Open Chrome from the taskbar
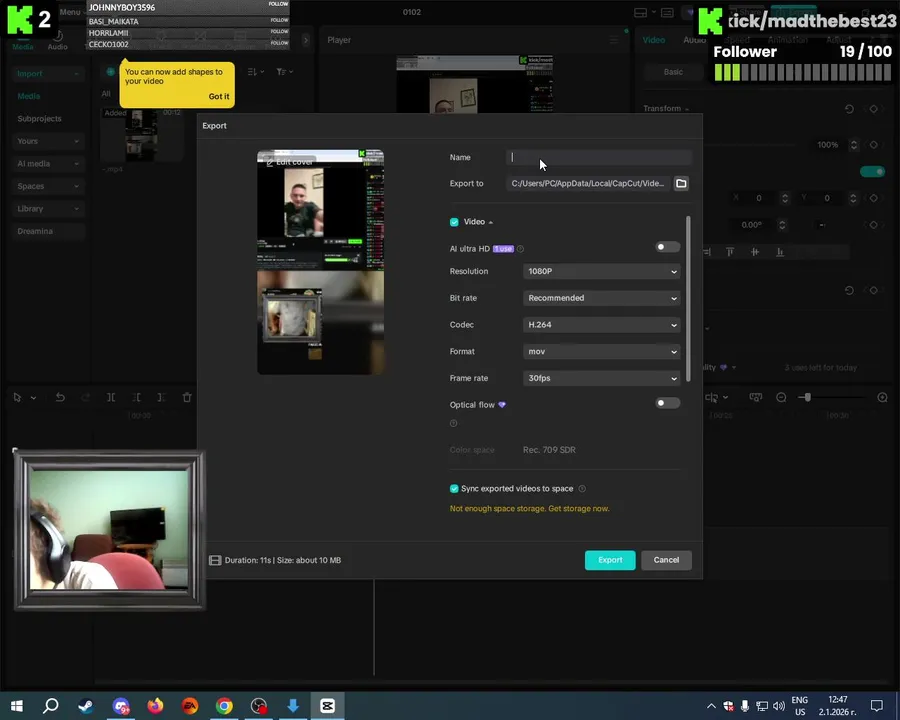This screenshot has height=720, width=900. pos(224,706)
